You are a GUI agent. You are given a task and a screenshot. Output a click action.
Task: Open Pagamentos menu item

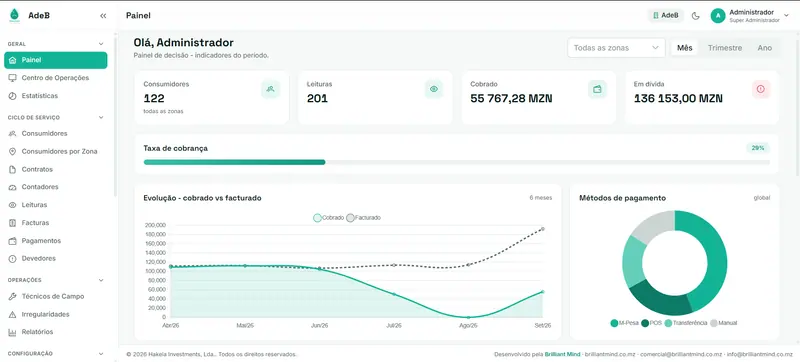click(56, 241)
